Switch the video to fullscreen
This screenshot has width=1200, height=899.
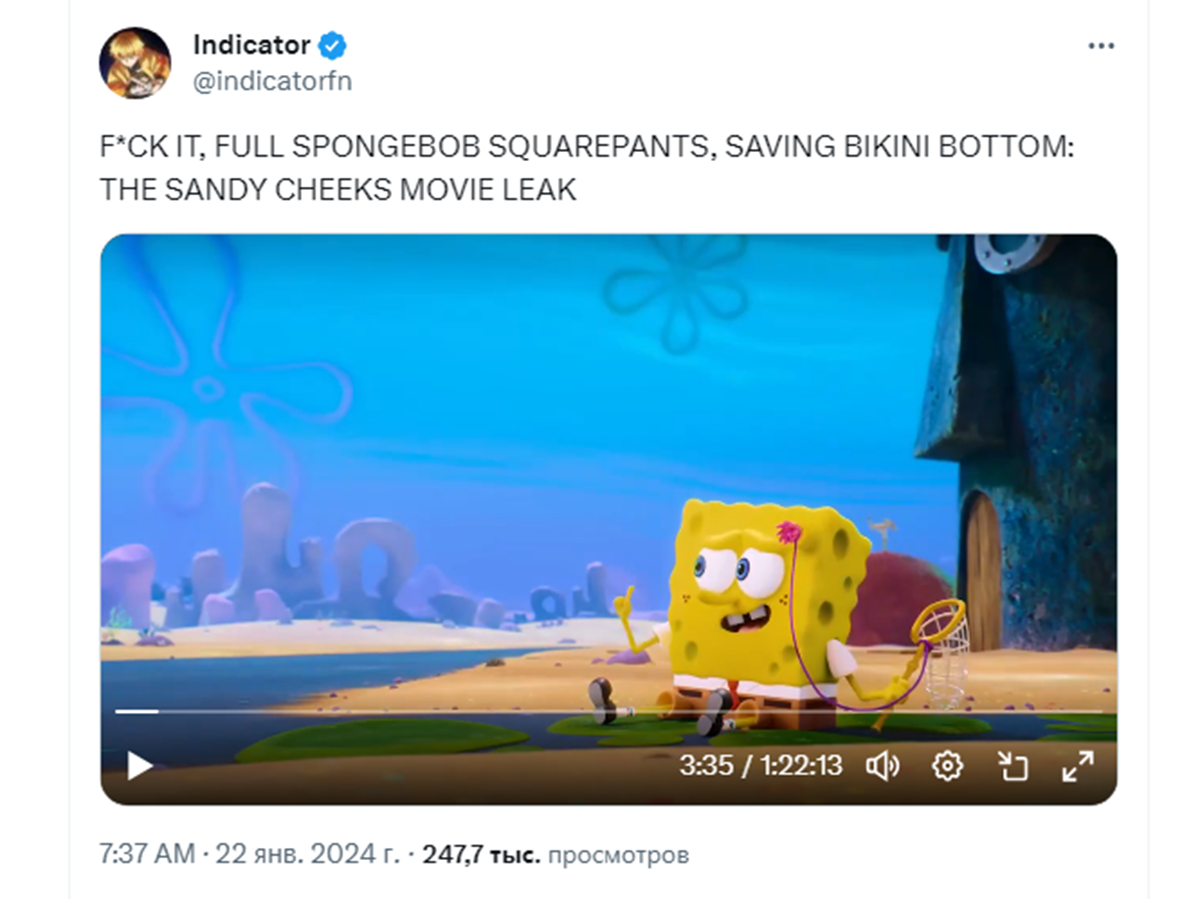tap(1077, 767)
